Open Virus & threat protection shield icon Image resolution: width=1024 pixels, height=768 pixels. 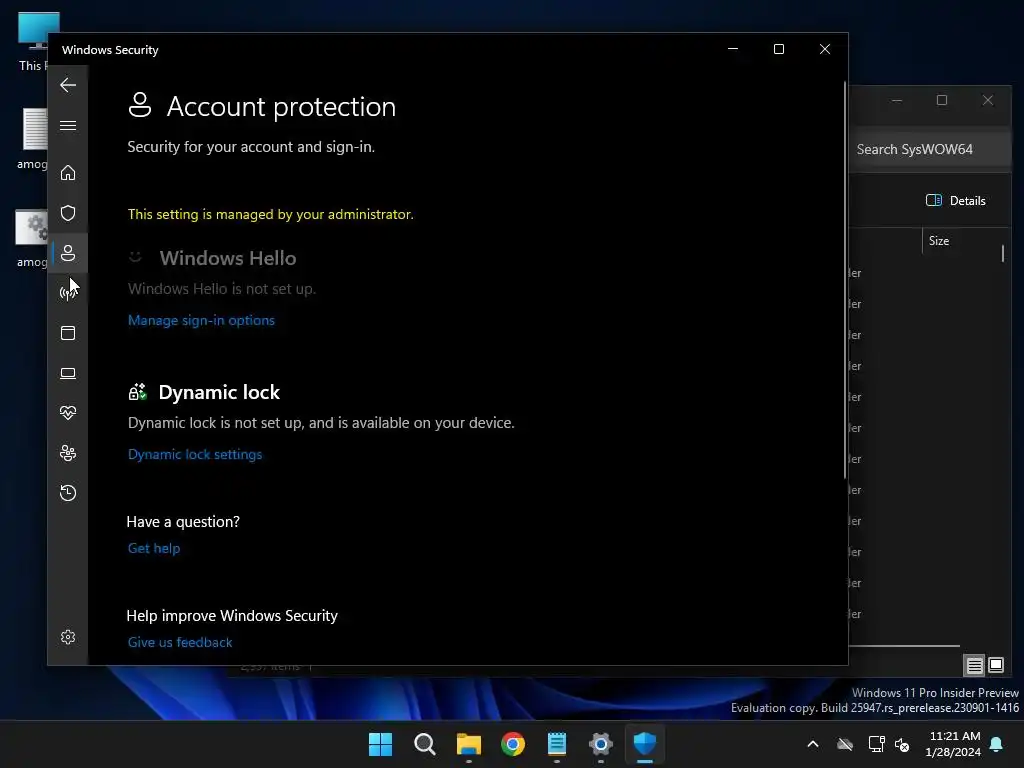68,213
